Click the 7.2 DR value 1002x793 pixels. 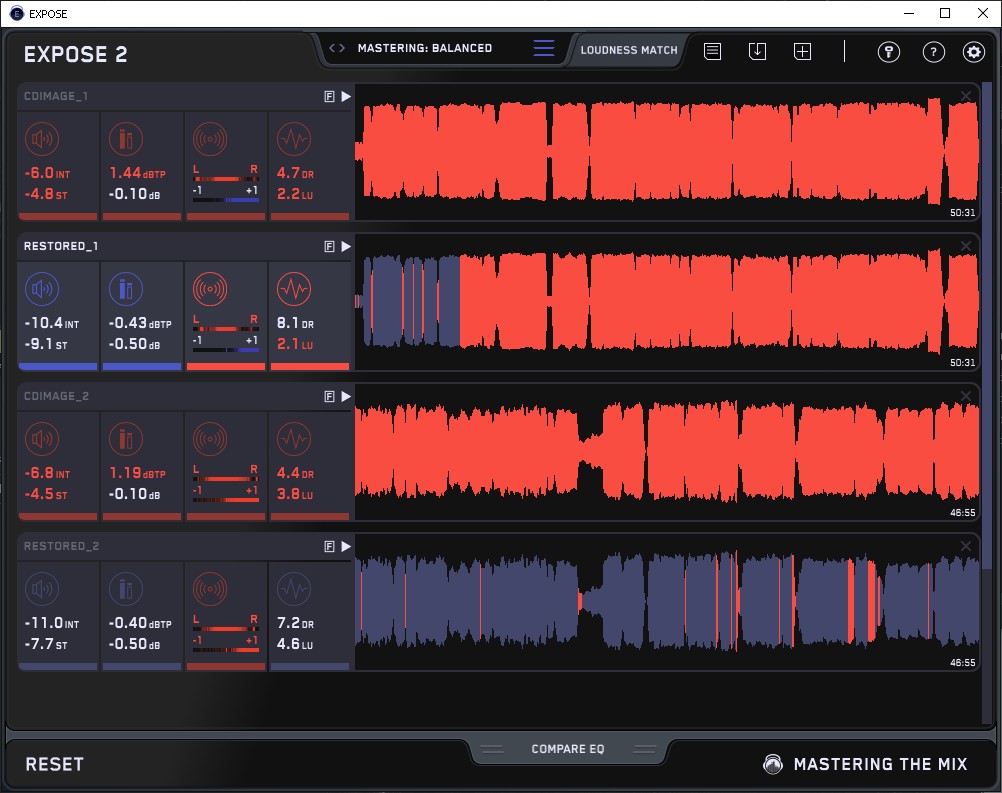(x=295, y=623)
